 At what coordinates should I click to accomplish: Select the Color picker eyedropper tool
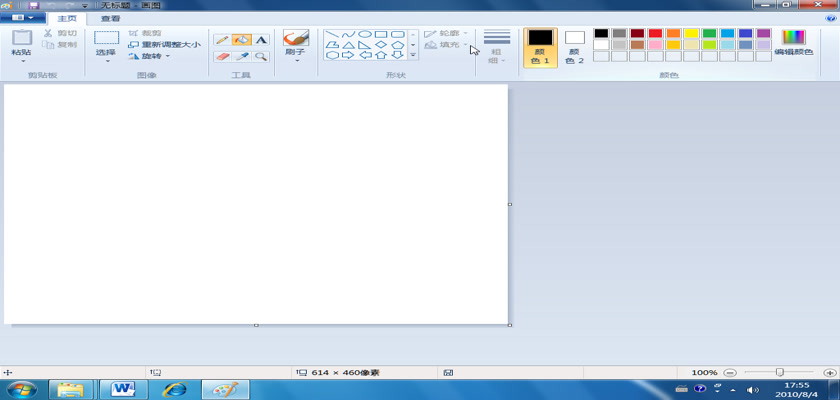click(x=241, y=57)
